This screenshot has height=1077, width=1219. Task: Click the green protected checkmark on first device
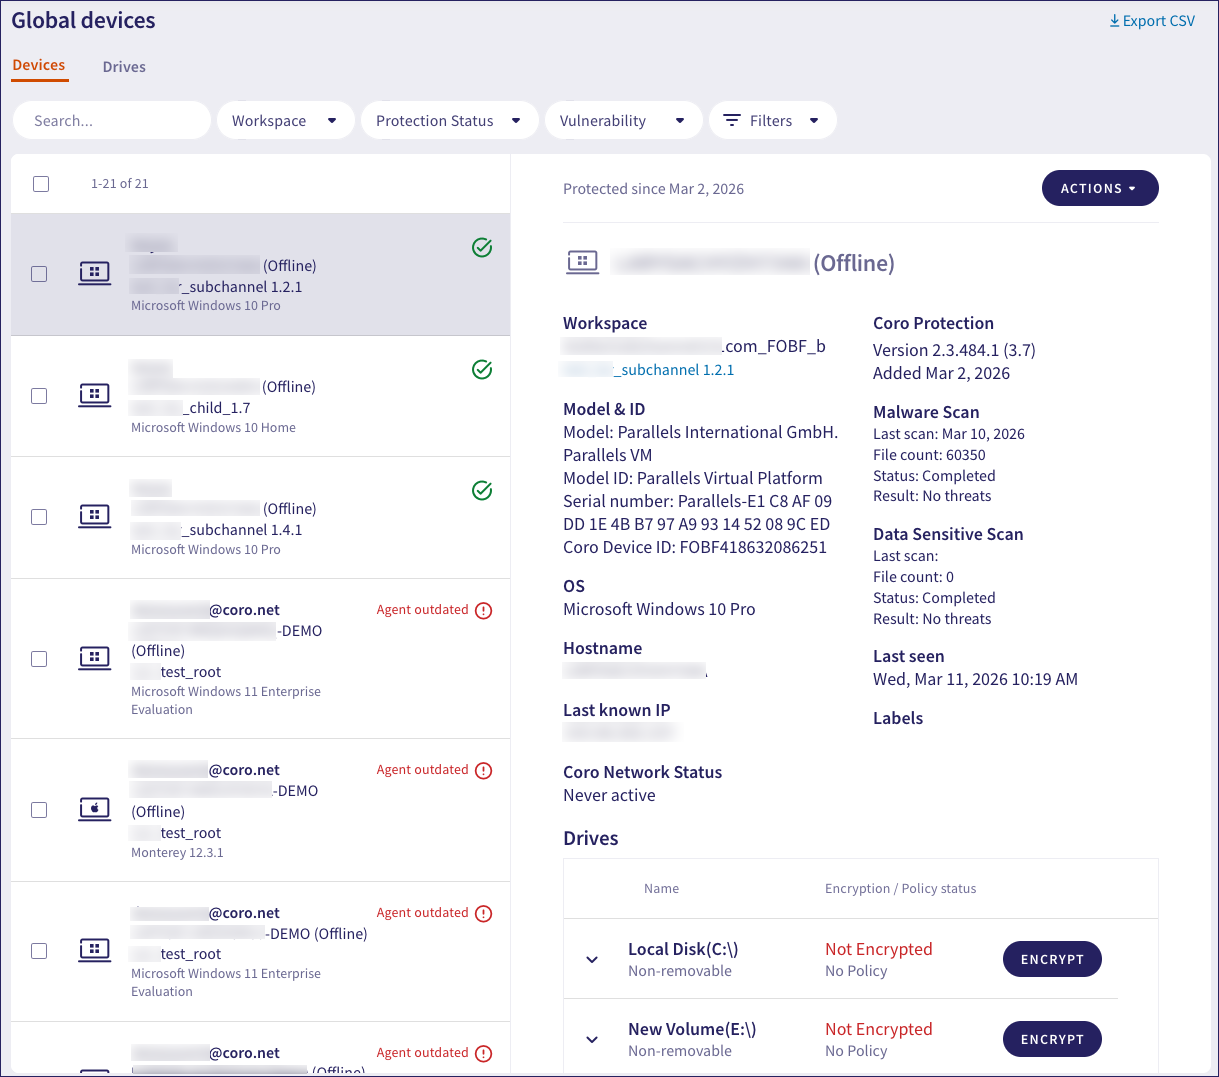482,247
